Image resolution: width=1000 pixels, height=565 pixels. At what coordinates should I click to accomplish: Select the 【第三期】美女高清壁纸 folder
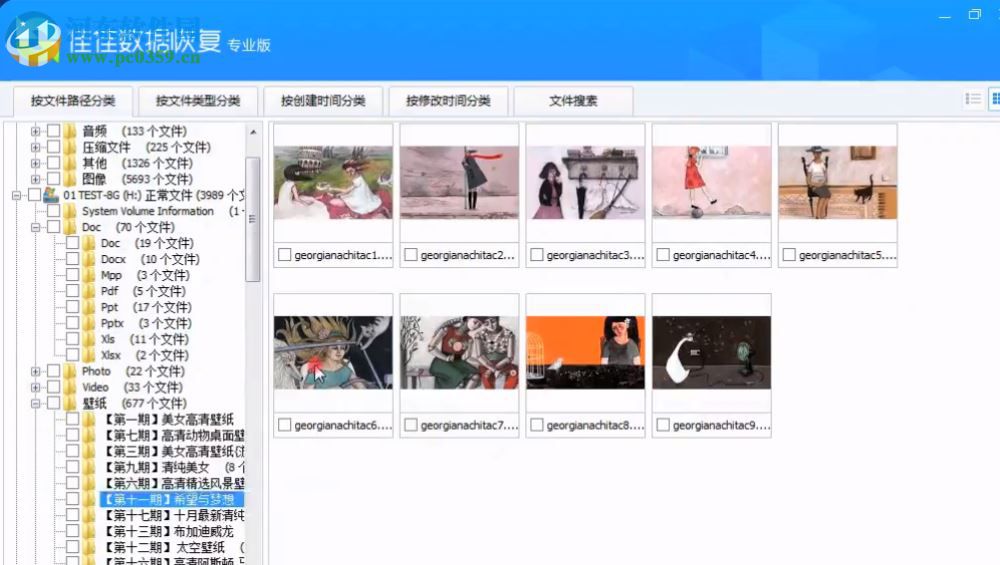173,451
